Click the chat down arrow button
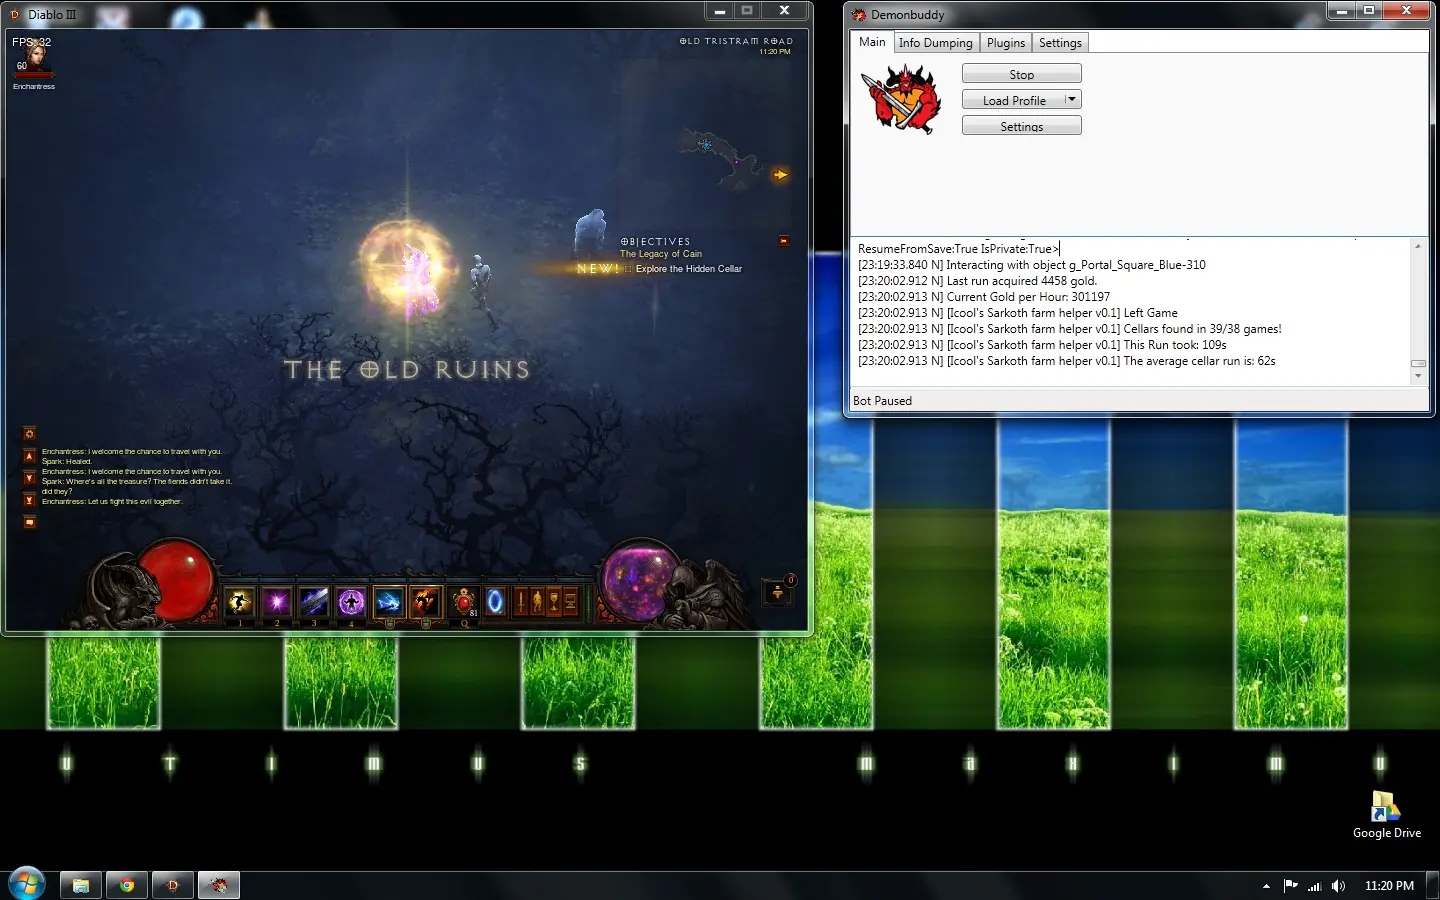Screen dimensions: 1440x900 point(29,478)
